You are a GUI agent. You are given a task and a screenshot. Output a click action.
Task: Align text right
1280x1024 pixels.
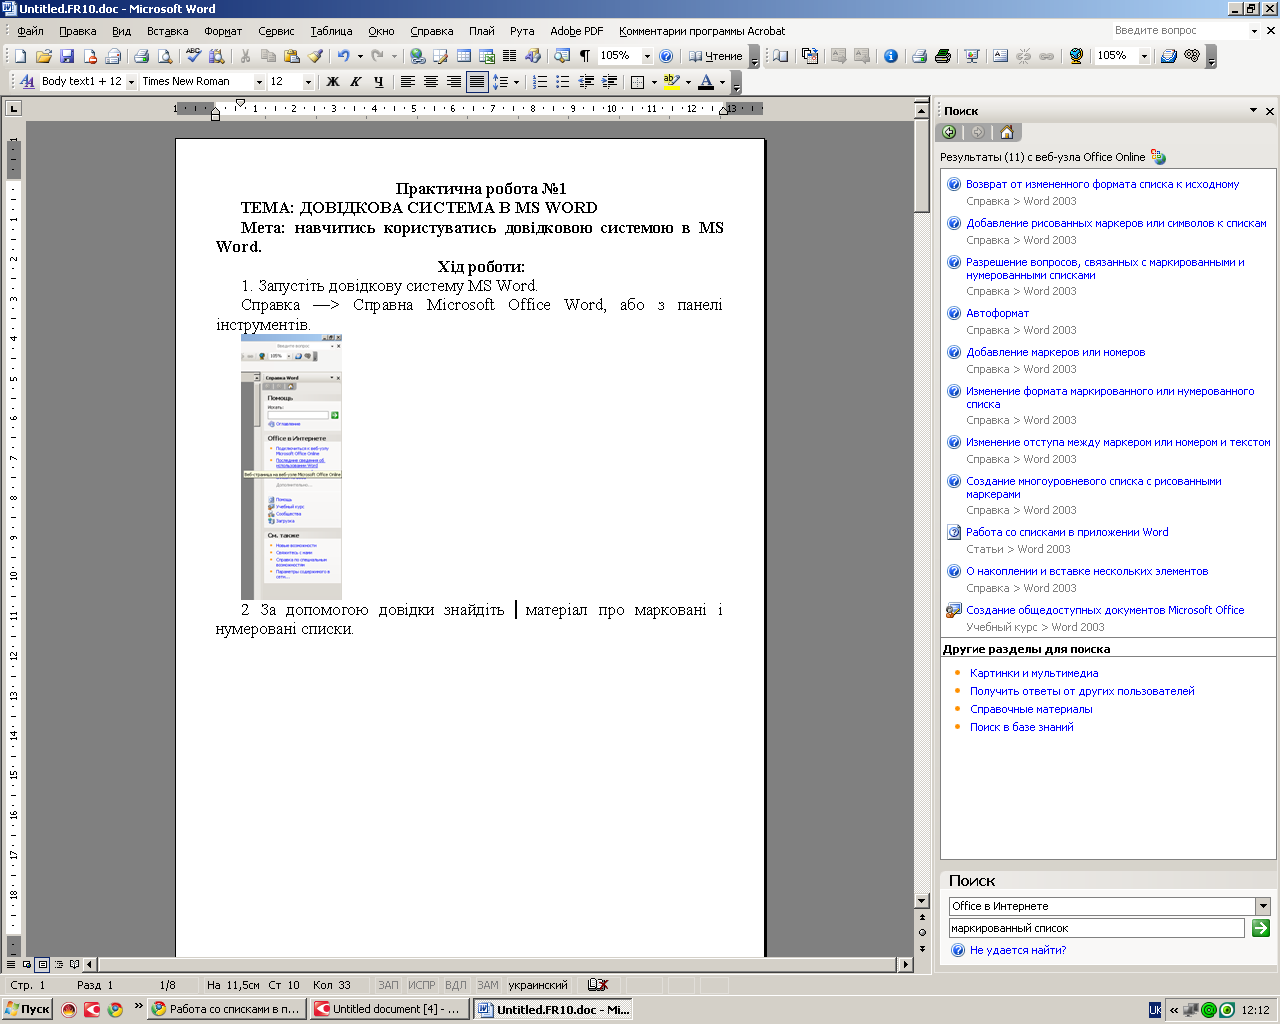454,82
